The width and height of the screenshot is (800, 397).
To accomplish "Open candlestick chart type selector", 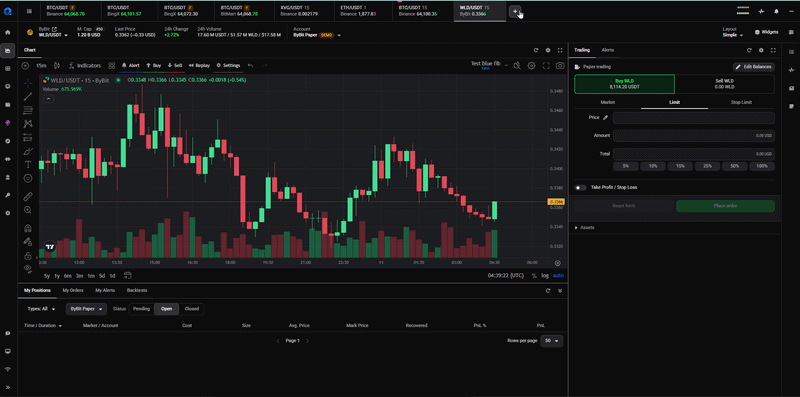I will tap(57, 65).
